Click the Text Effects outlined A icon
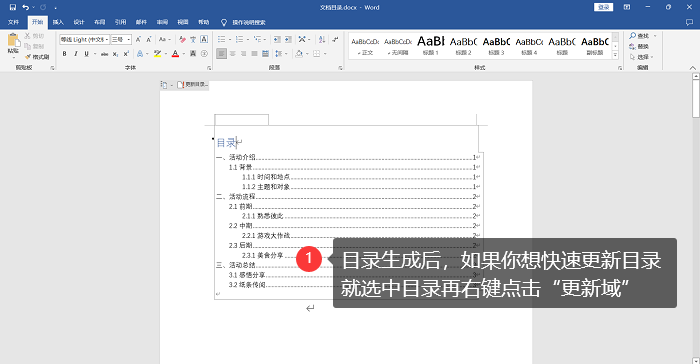 pos(140,54)
